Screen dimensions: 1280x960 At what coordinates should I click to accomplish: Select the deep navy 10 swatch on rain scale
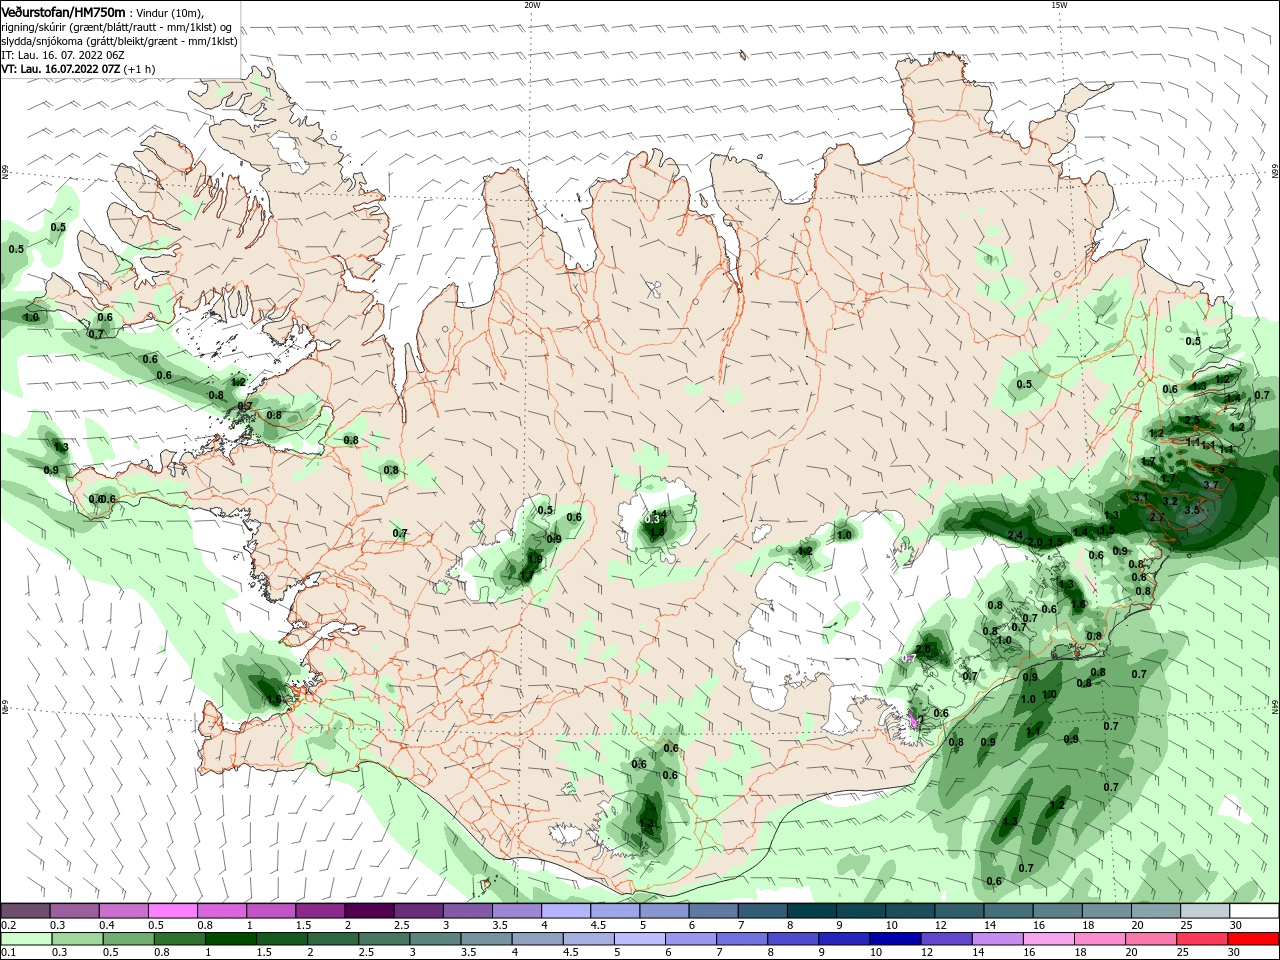[894, 939]
